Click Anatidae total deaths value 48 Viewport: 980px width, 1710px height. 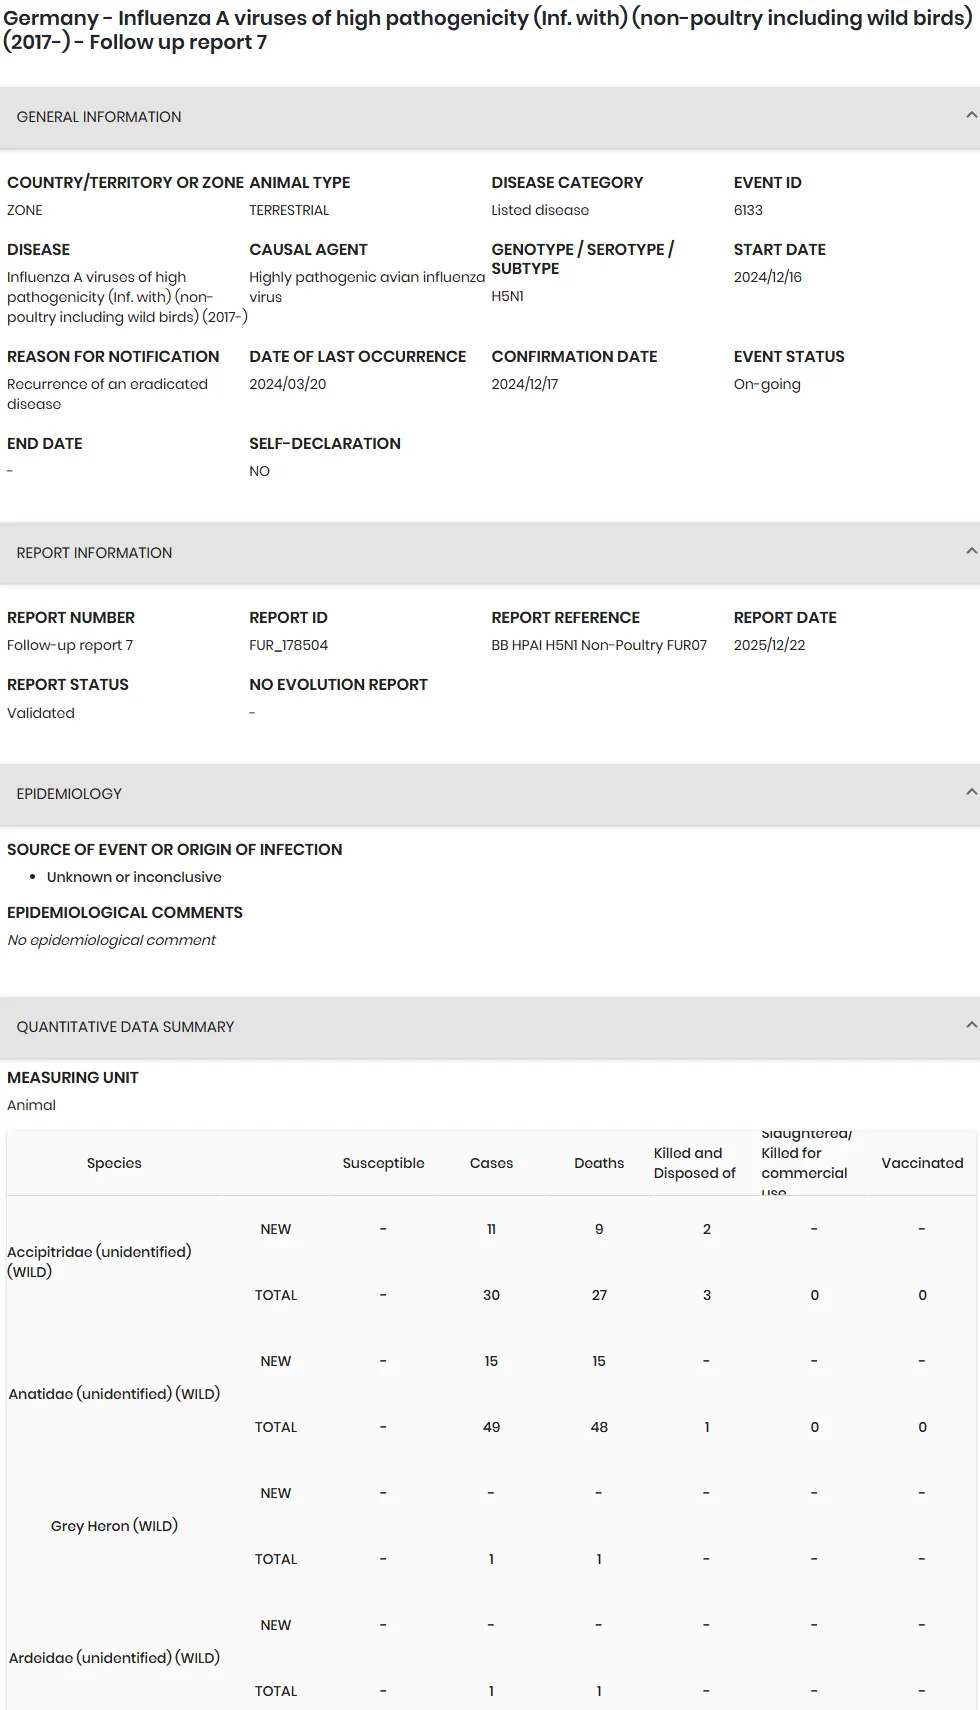click(x=599, y=1427)
